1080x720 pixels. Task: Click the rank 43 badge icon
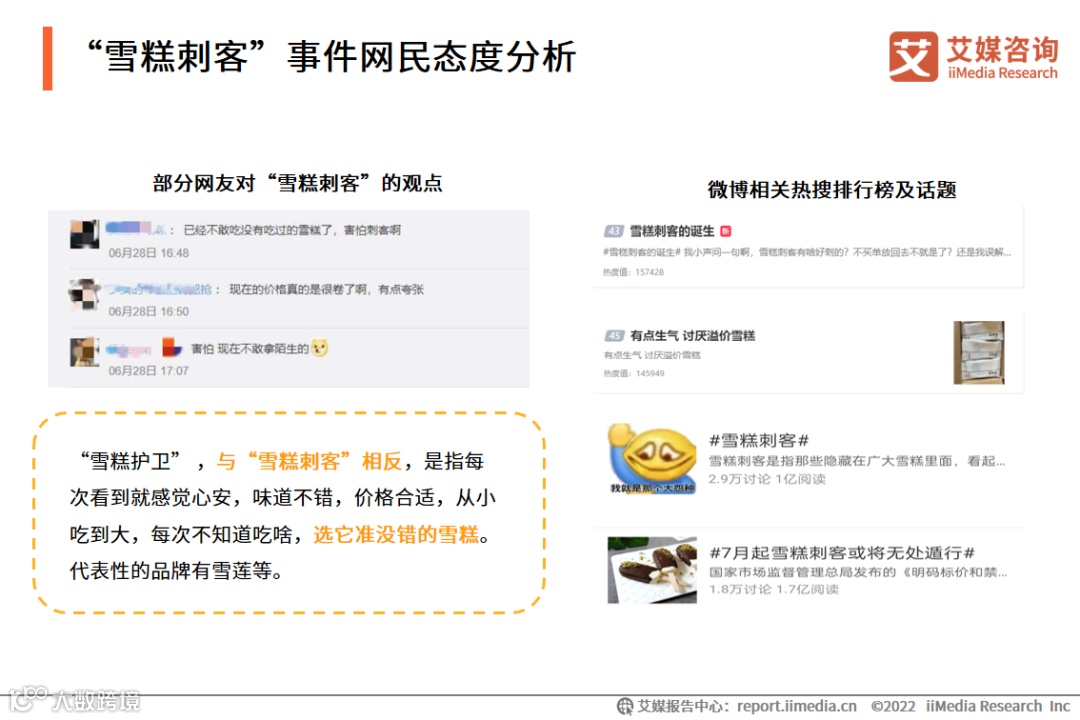pyautogui.click(x=613, y=231)
